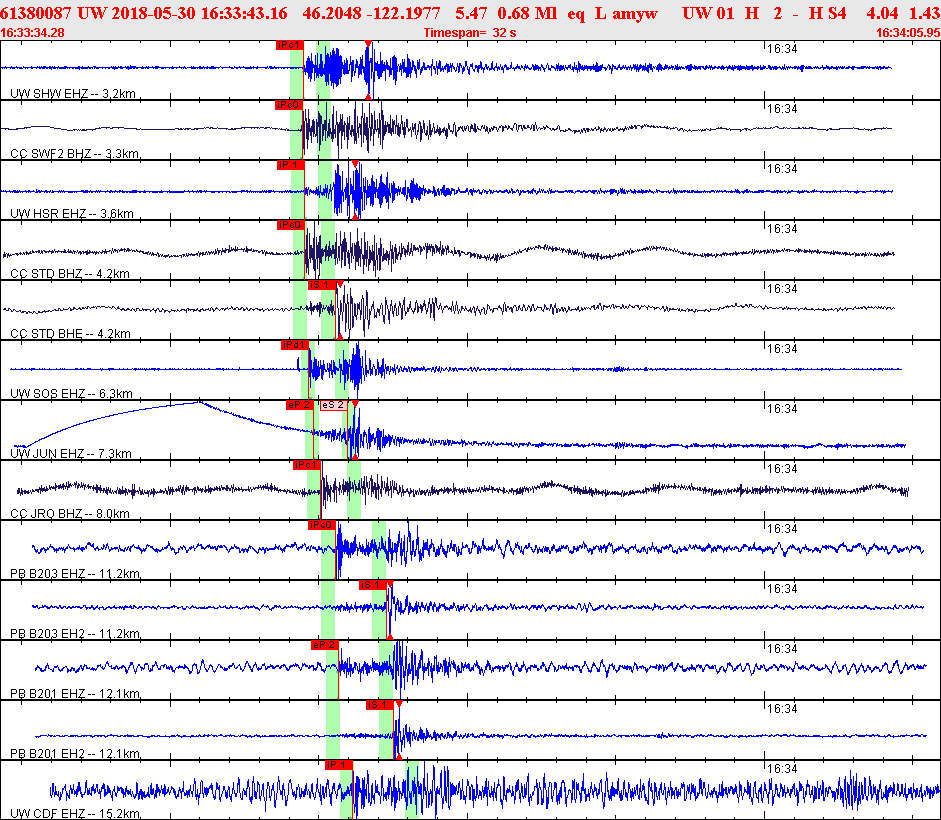Click the iPc0 pick label on STD BHZ
941x820 pixels.
pyautogui.click(x=290, y=225)
